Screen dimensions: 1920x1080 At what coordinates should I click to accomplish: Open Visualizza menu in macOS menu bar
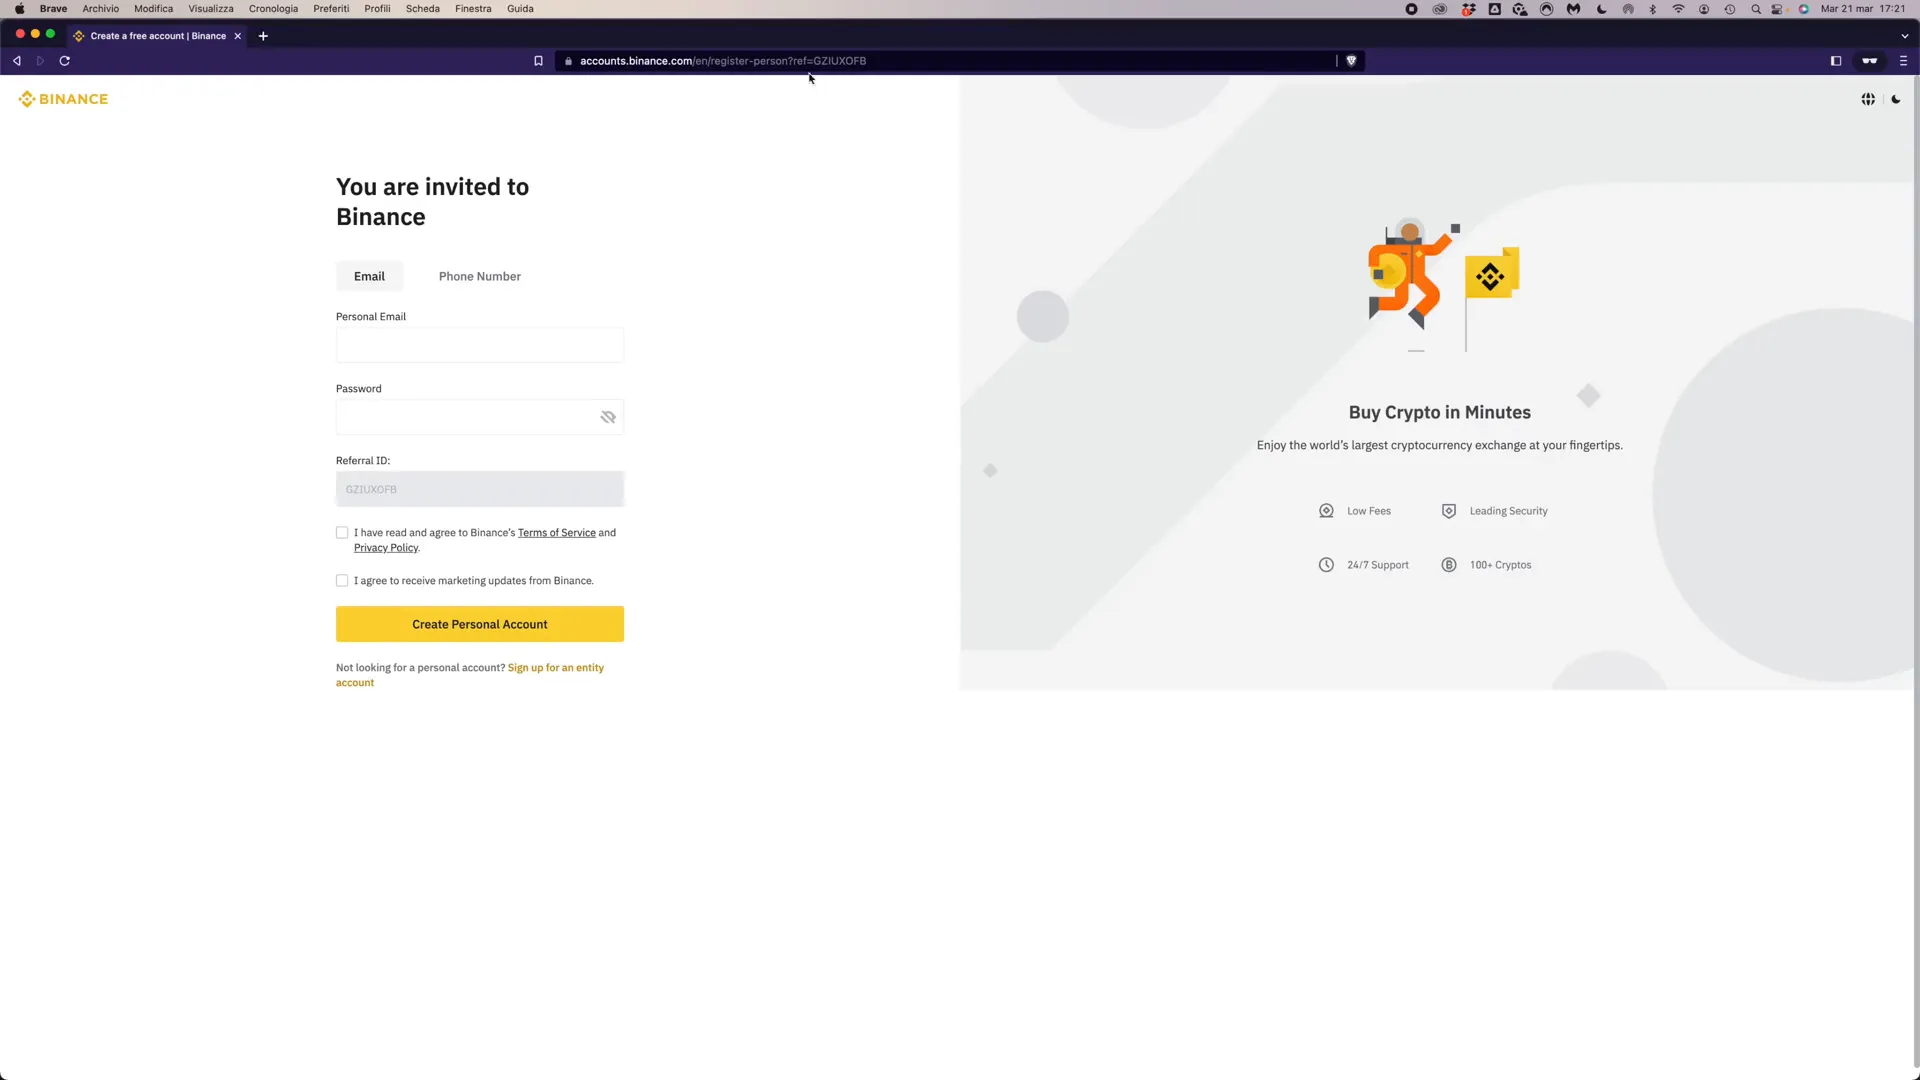pyautogui.click(x=211, y=9)
